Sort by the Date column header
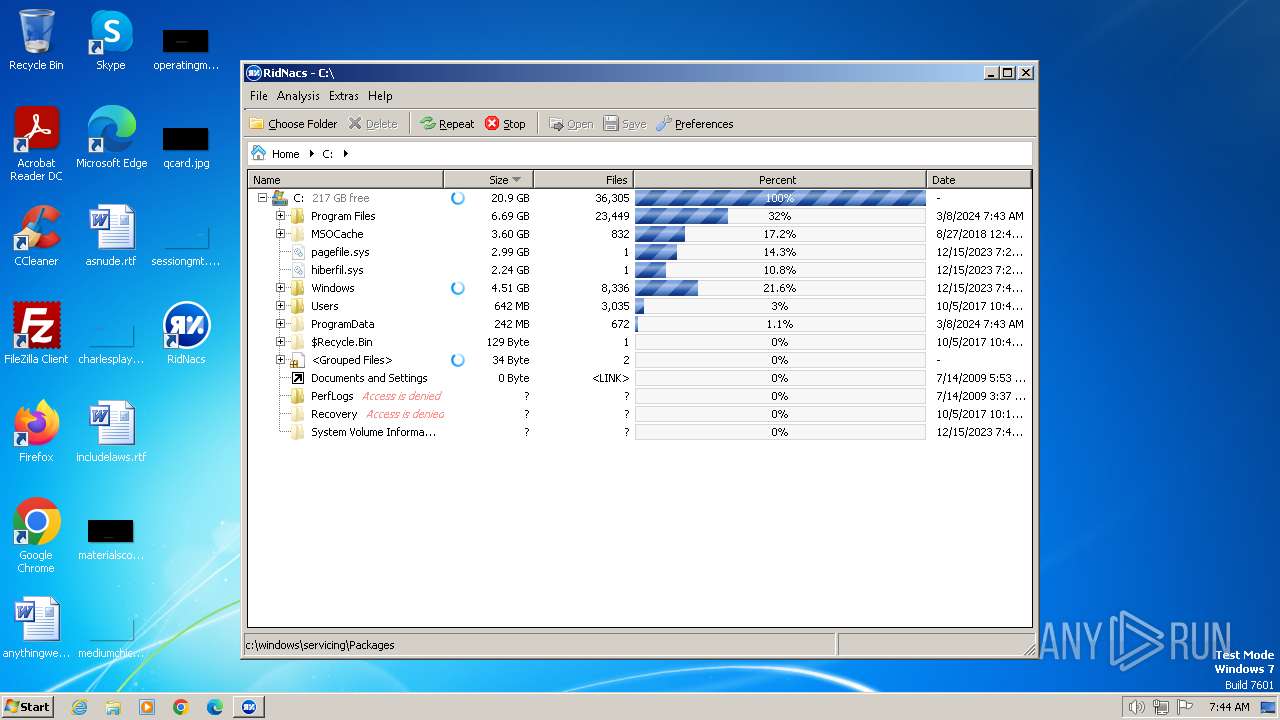Viewport: 1280px width, 720px height. tap(978, 180)
